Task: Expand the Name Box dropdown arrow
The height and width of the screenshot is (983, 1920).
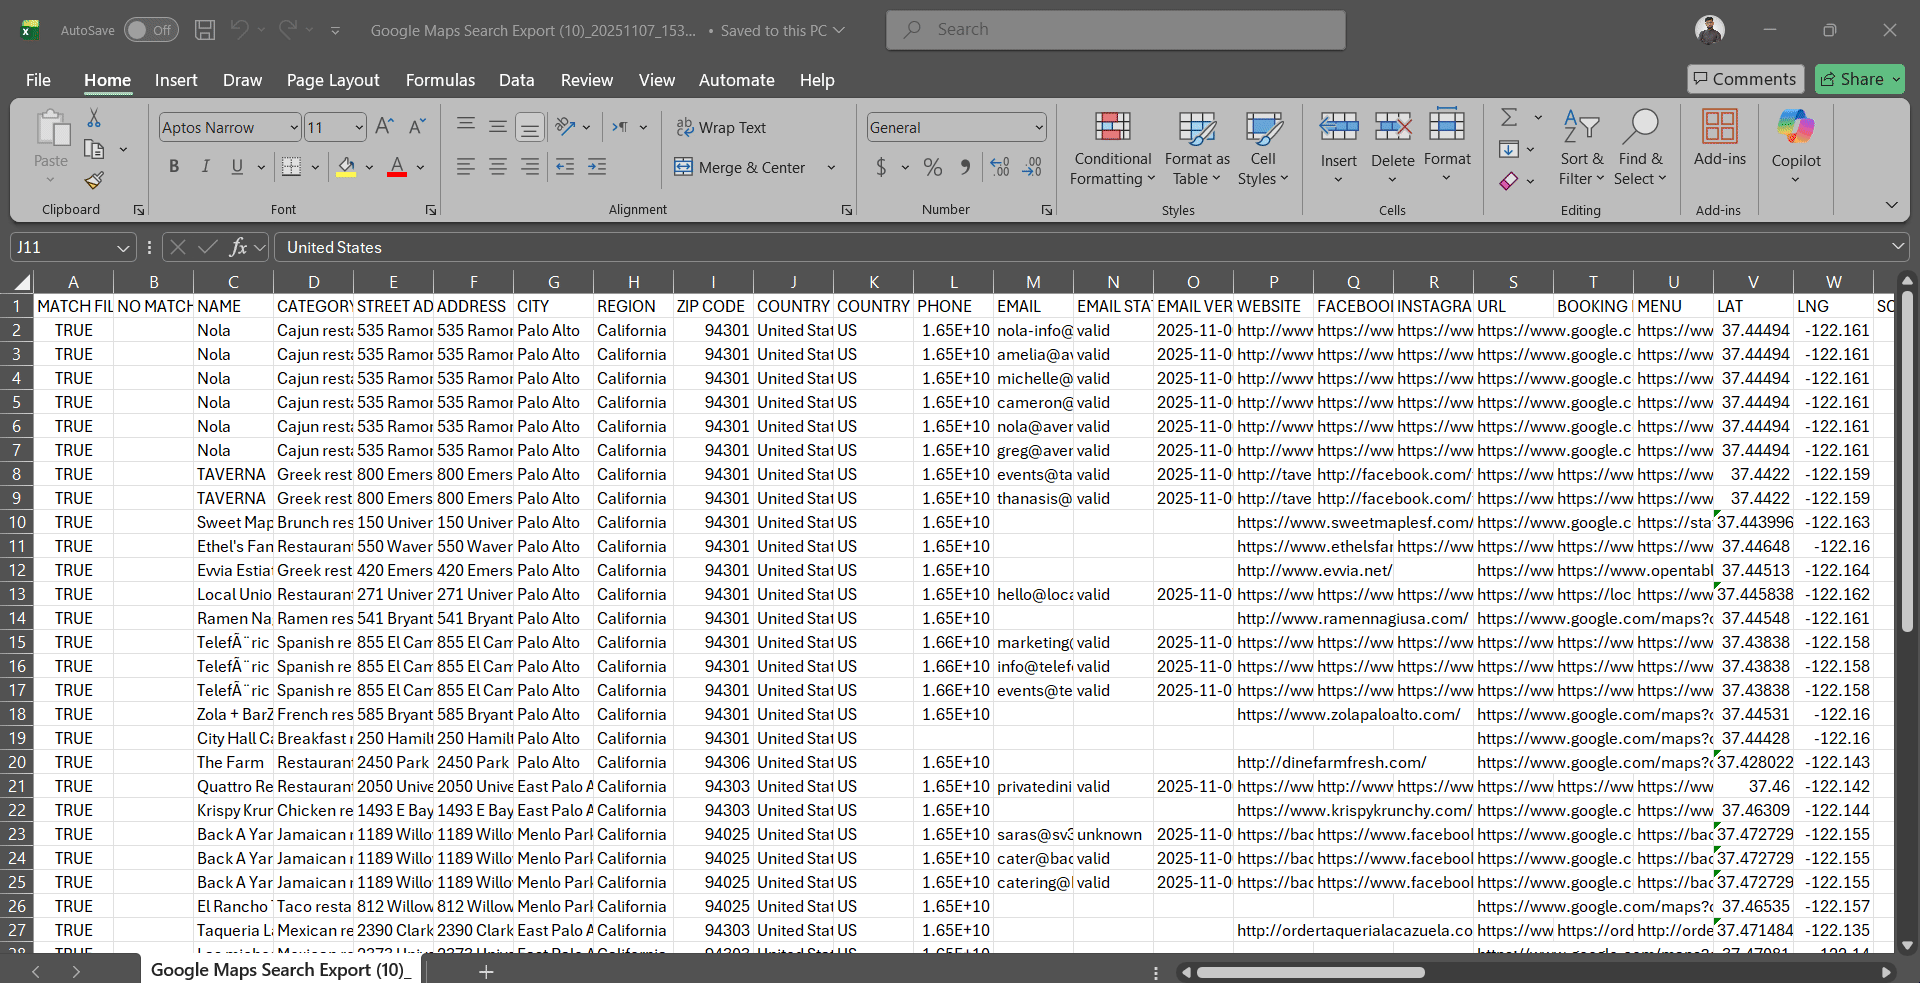Action: pyautogui.click(x=123, y=247)
